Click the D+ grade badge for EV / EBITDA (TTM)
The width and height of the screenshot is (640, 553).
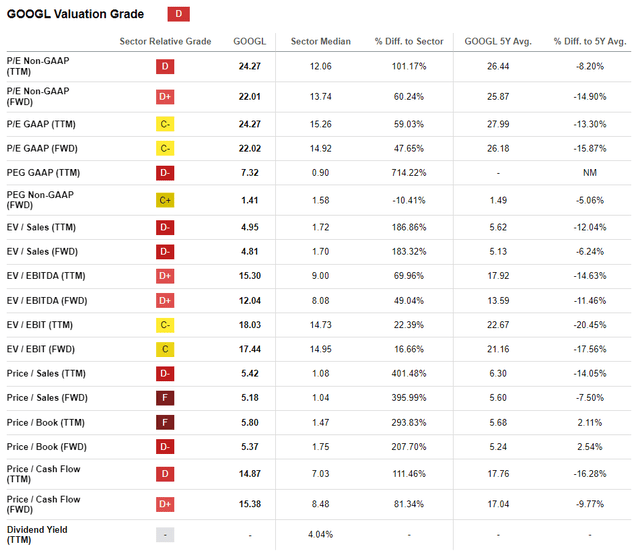(x=165, y=275)
